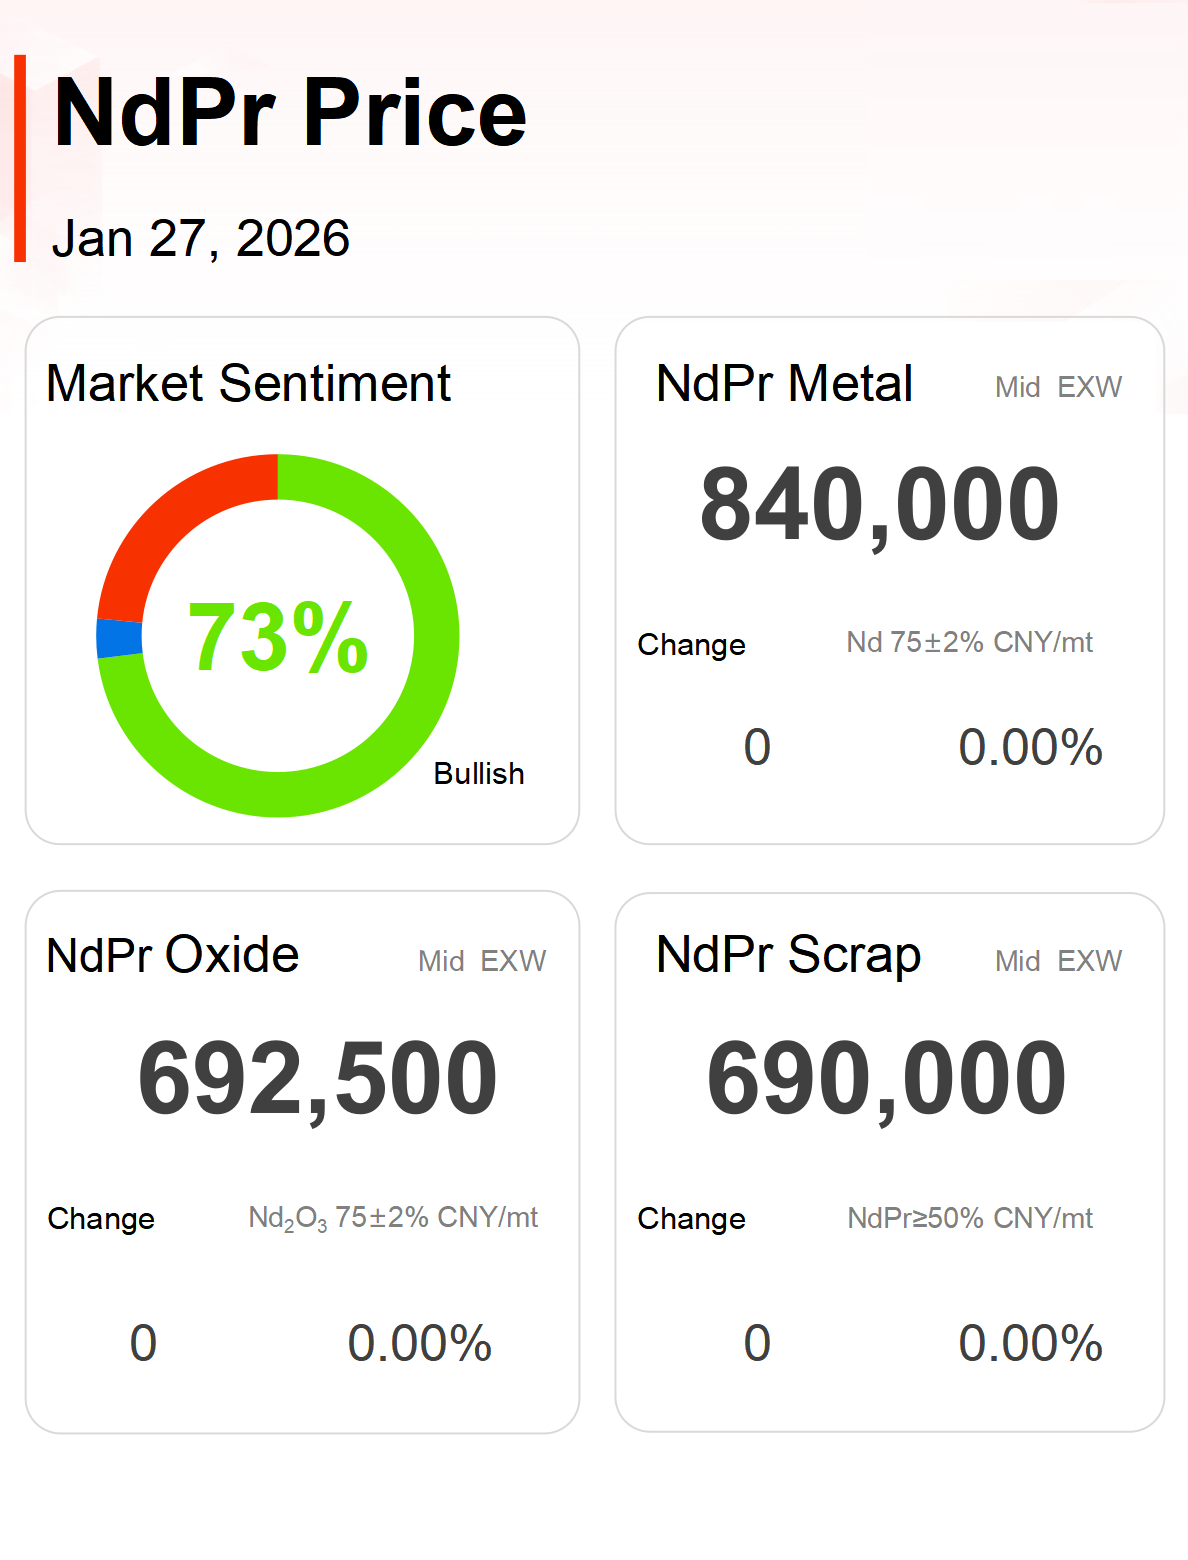1188x1560 pixels.
Task: Open the NdPr Oxide card heading
Action: (x=173, y=955)
